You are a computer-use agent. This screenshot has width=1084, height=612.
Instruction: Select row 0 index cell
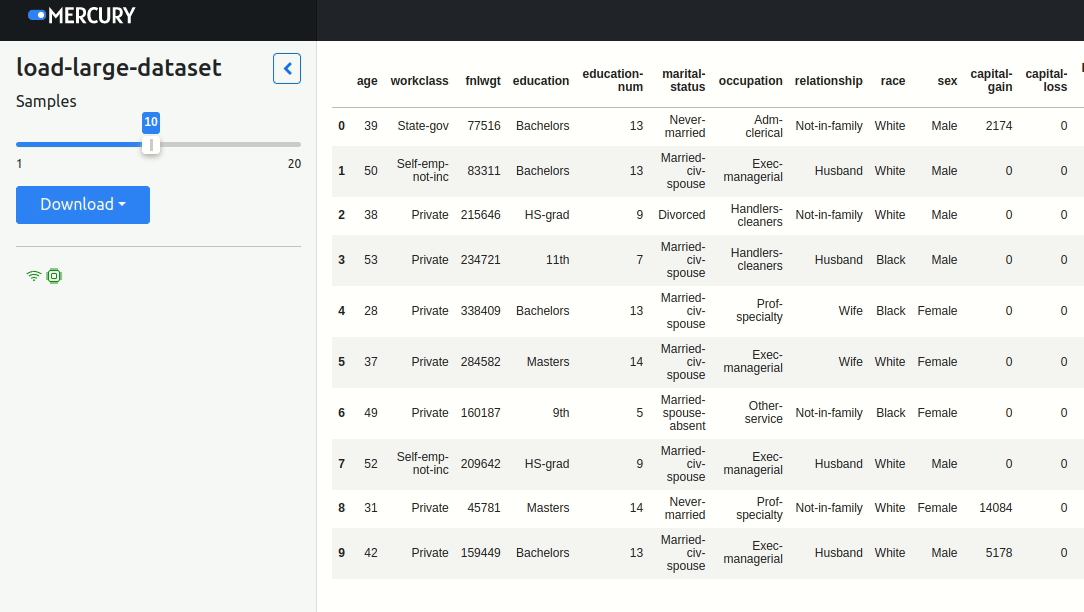tap(341, 126)
